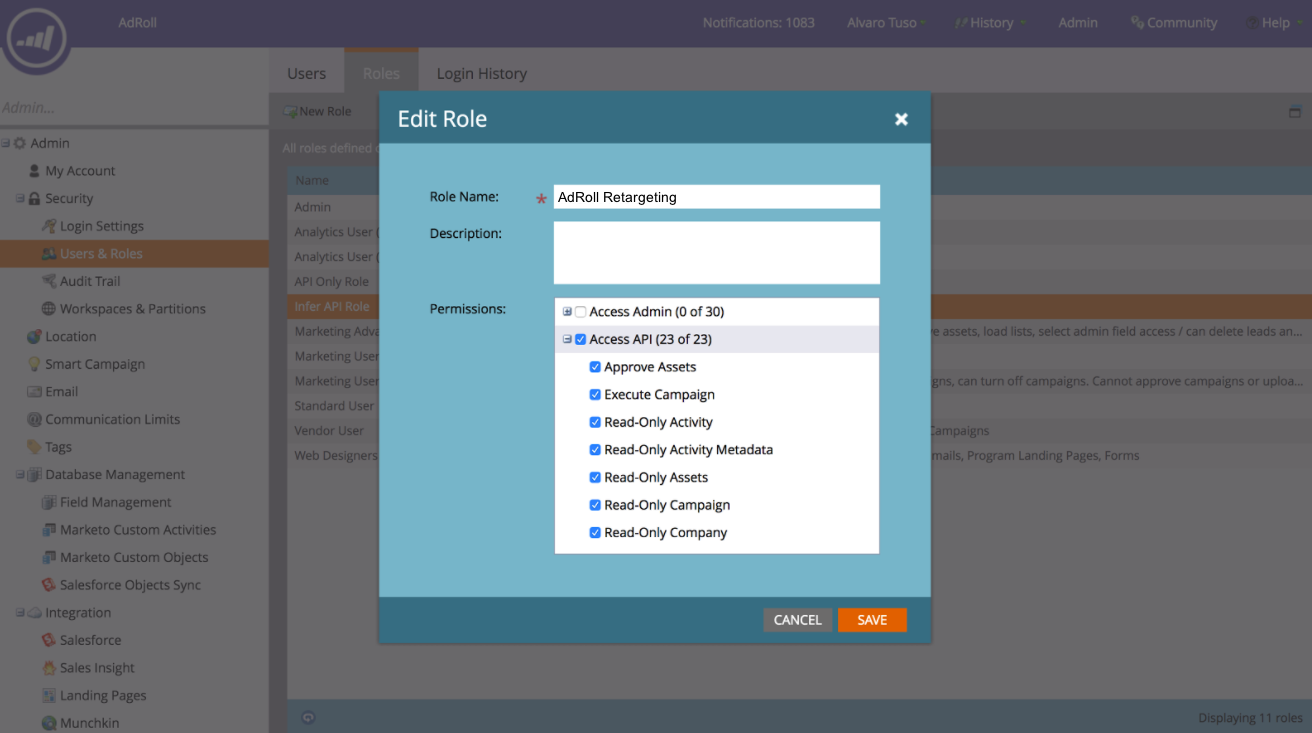Click the Landing Pages icon
The width and height of the screenshot is (1312, 733).
coord(49,695)
